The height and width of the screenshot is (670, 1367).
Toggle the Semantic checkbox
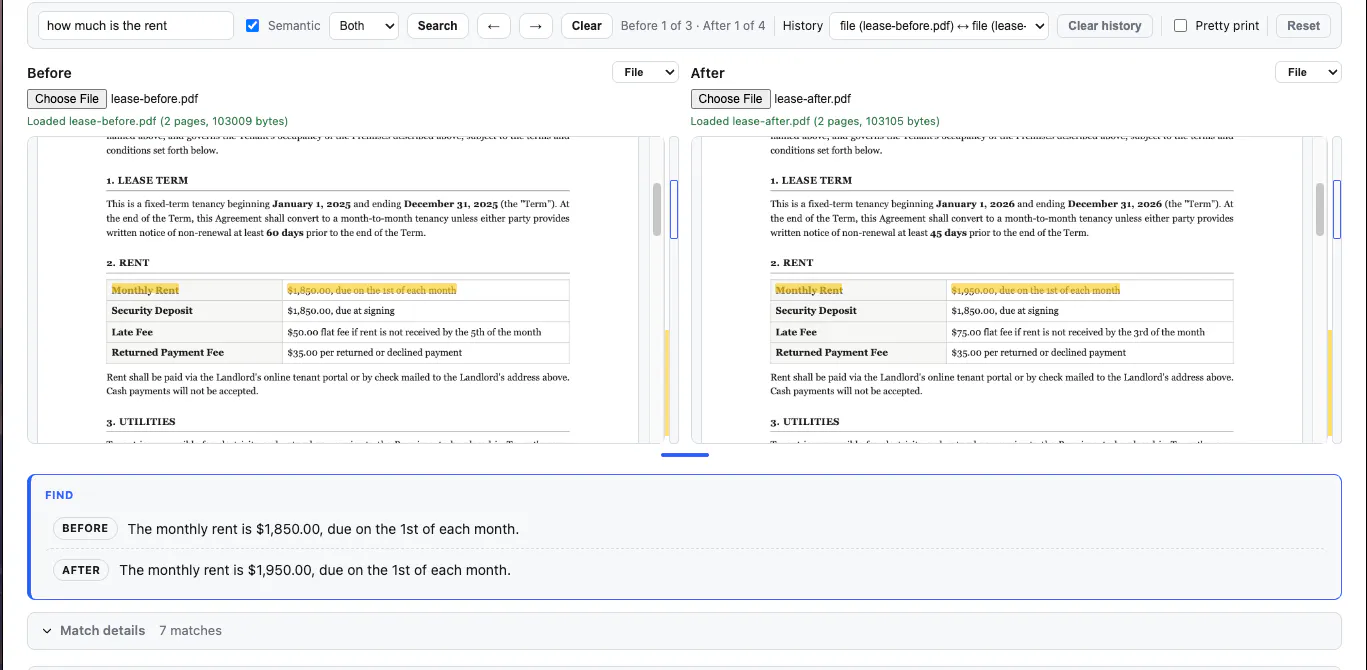coord(253,26)
